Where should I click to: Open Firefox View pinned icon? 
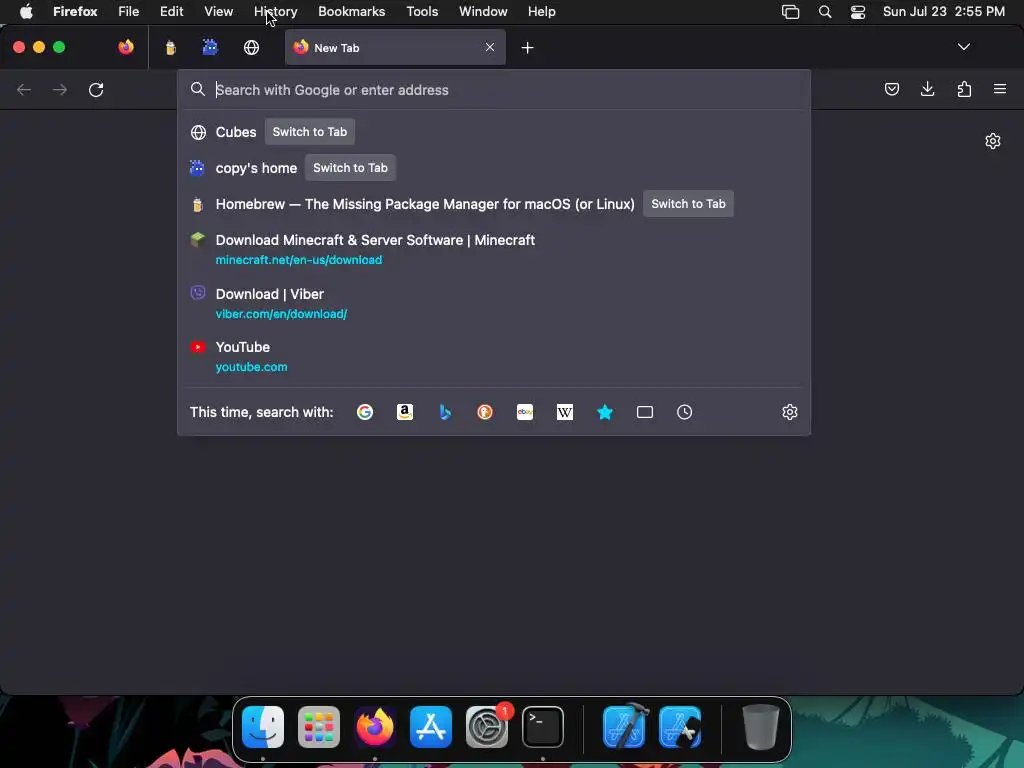(126, 47)
